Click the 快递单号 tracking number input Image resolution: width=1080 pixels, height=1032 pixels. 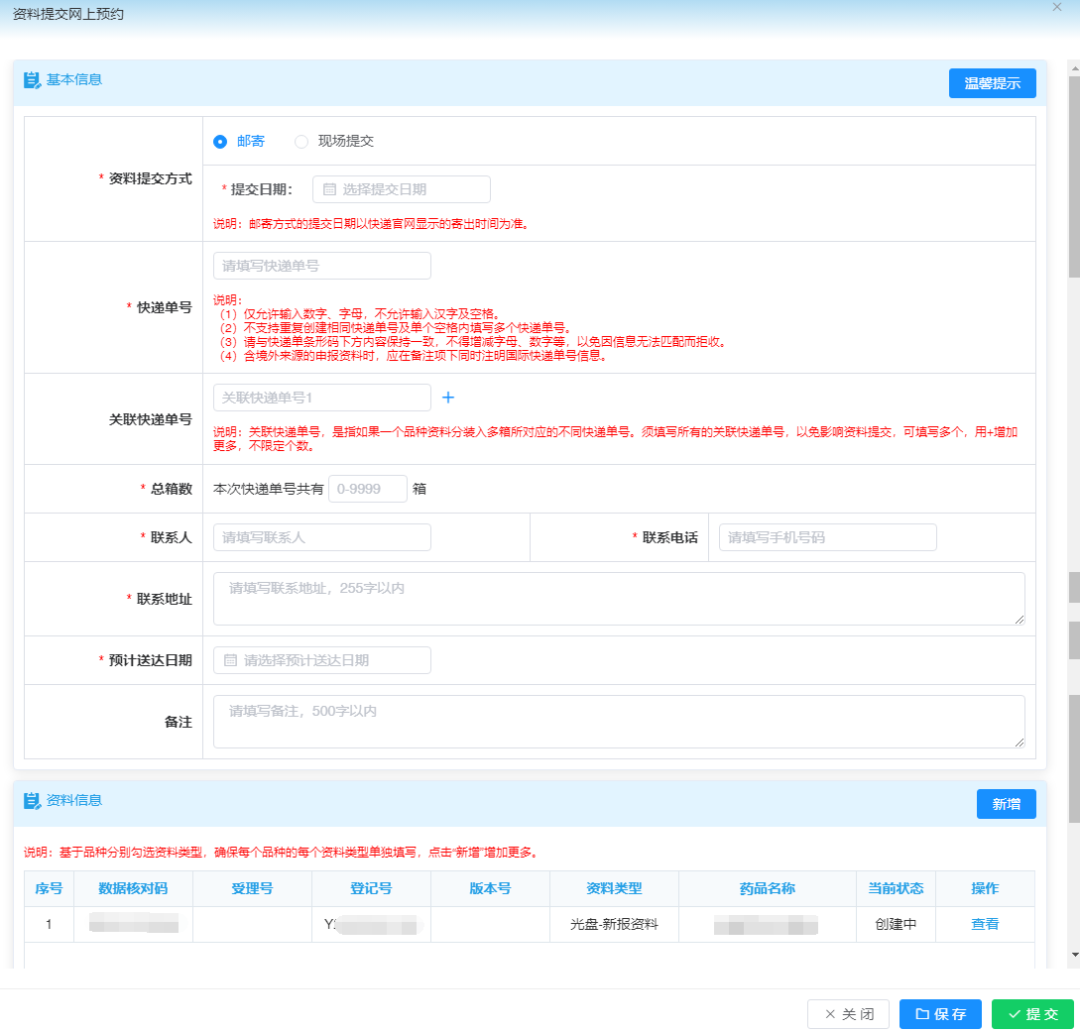(320, 265)
